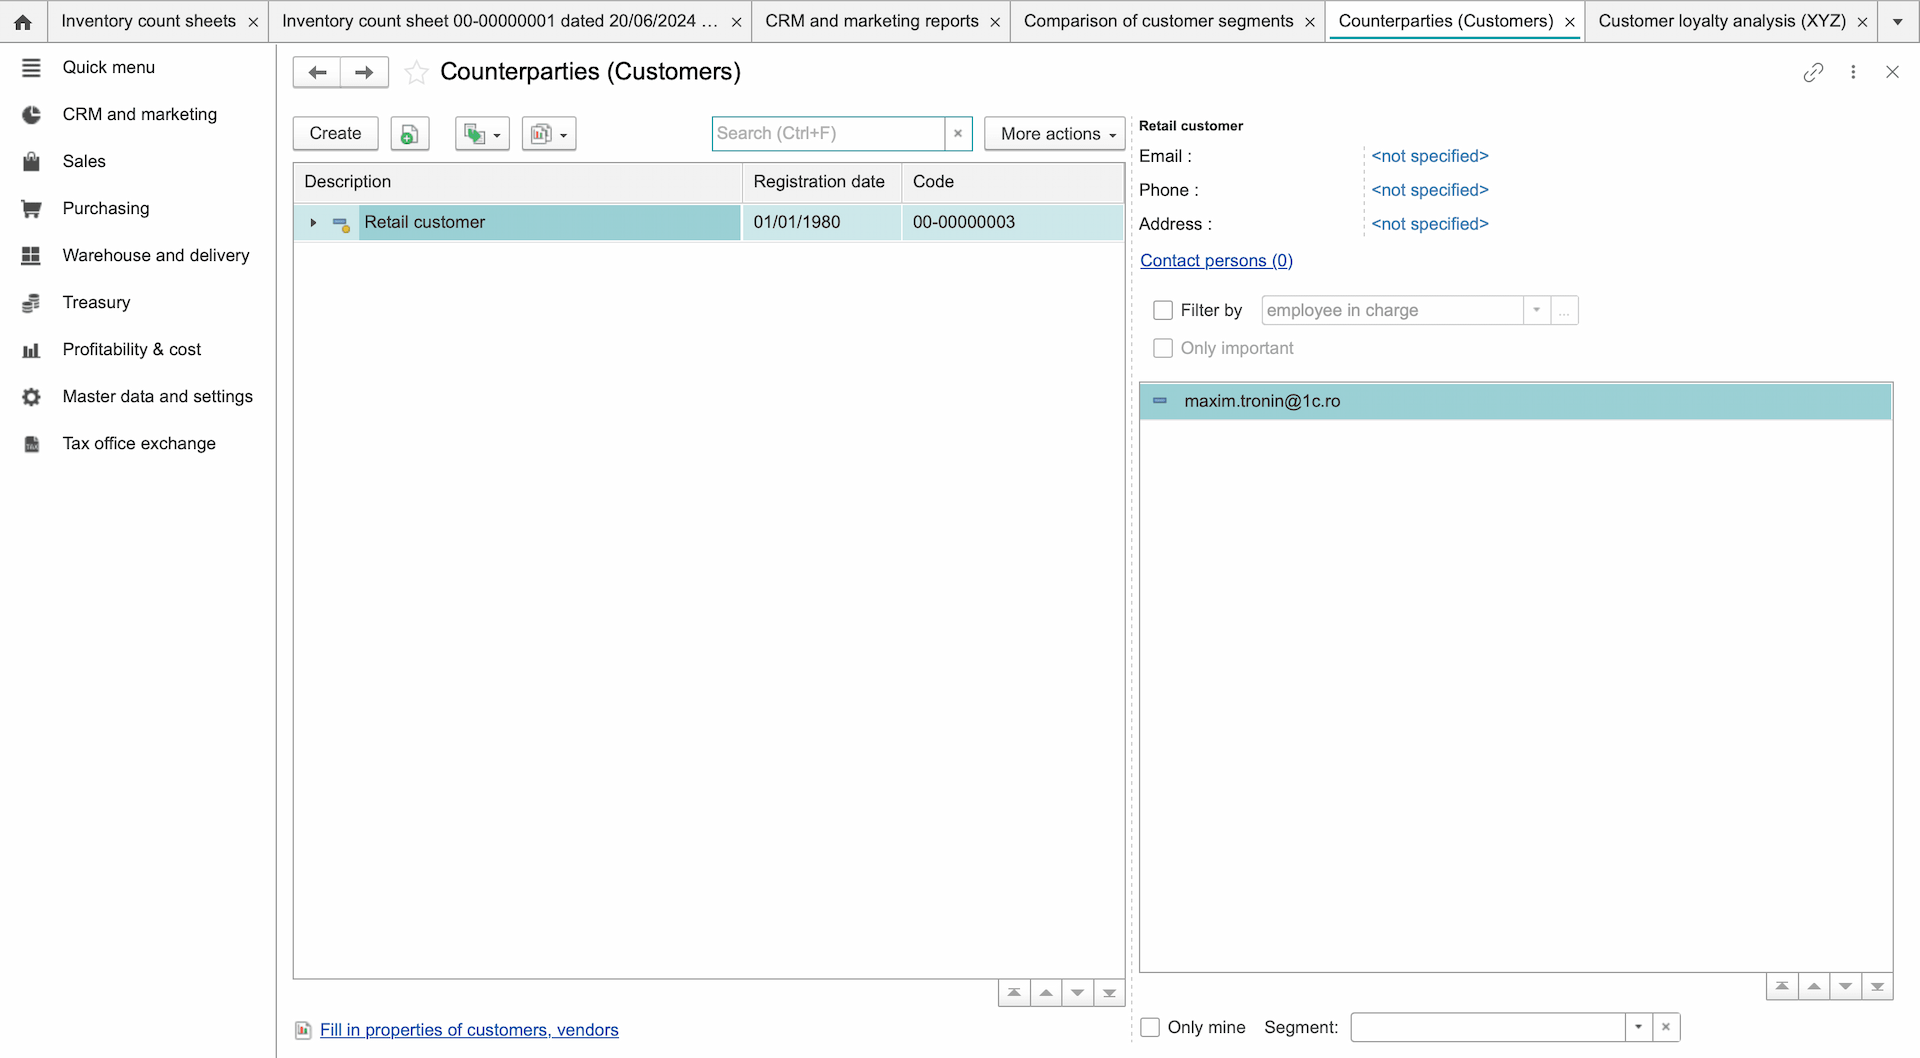The image size is (1920, 1058).
Task: Click the Sales shopping bag icon
Action: click(x=31, y=161)
